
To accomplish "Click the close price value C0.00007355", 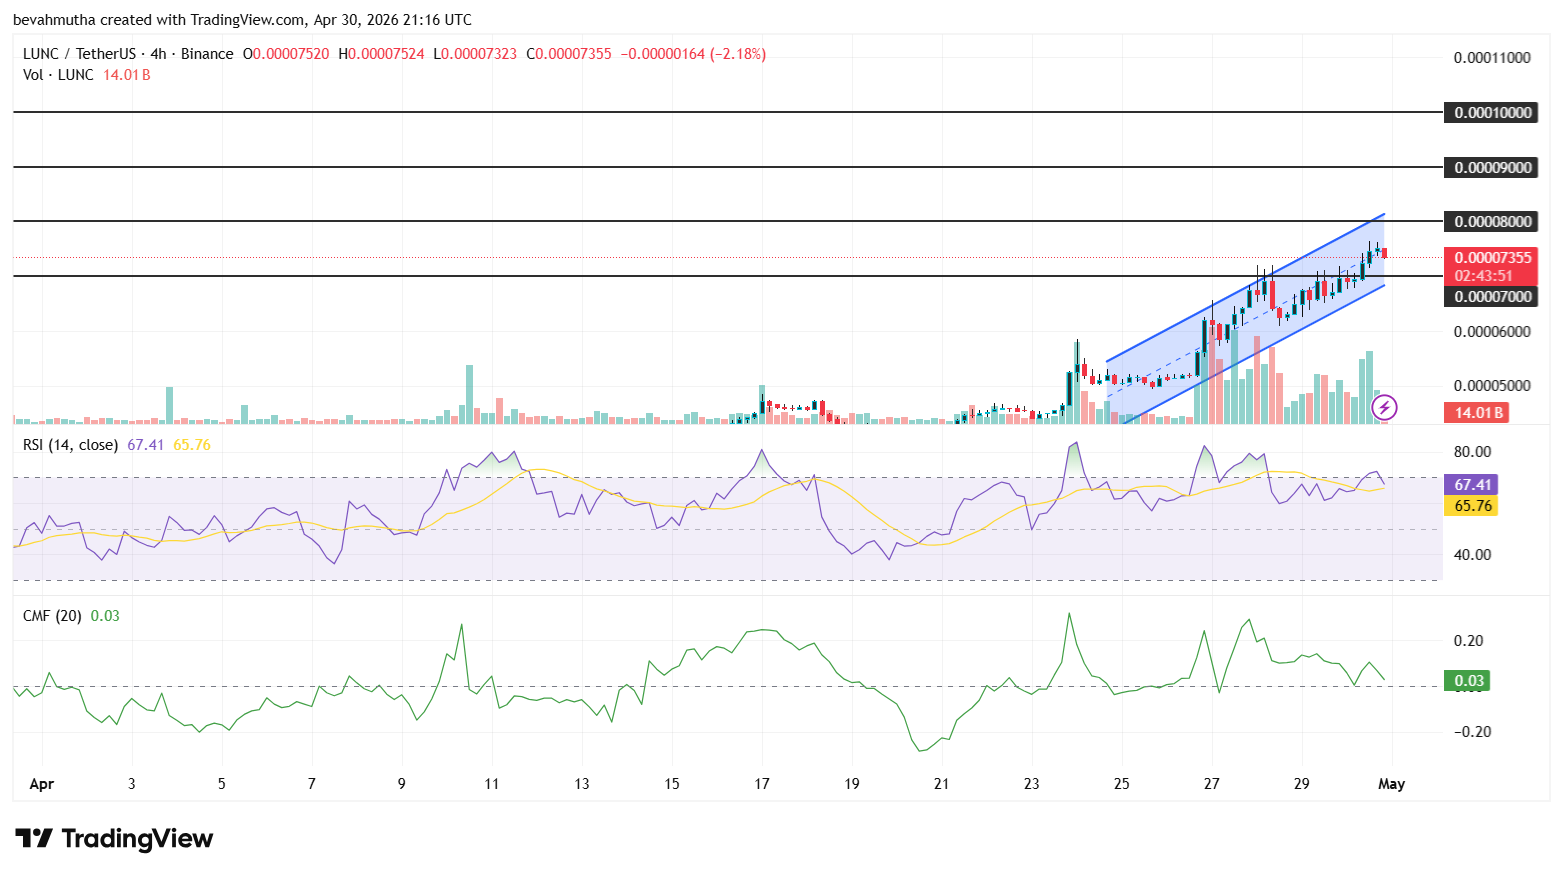I will click(569, 54).
